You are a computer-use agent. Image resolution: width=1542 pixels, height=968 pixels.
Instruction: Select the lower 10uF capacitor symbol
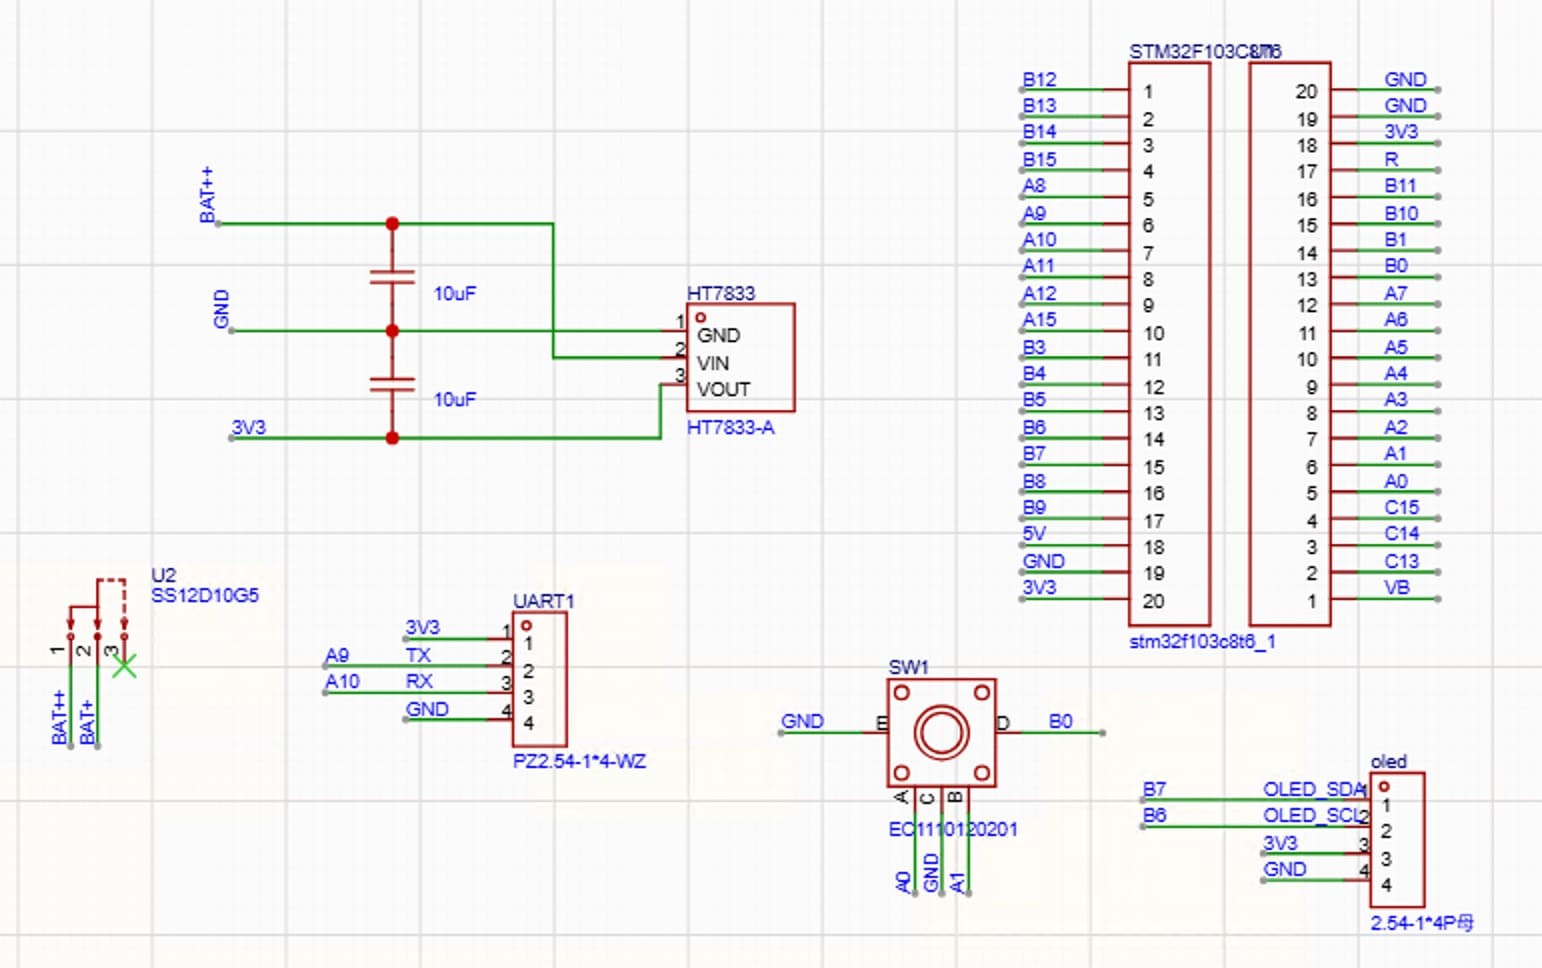point(392,384)
